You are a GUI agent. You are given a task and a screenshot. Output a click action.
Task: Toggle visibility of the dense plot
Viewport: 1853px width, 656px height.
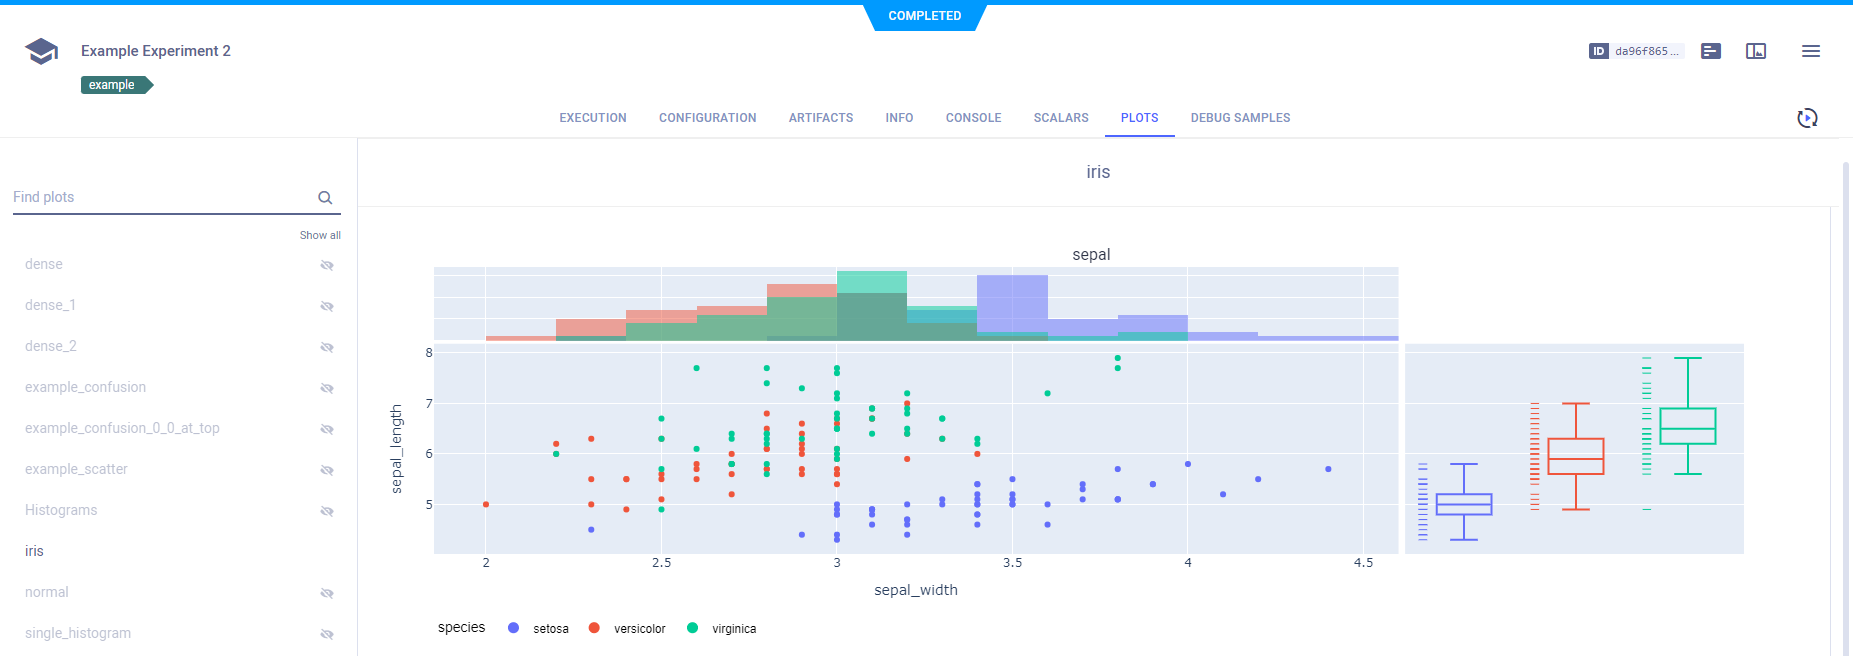point(326,265)
